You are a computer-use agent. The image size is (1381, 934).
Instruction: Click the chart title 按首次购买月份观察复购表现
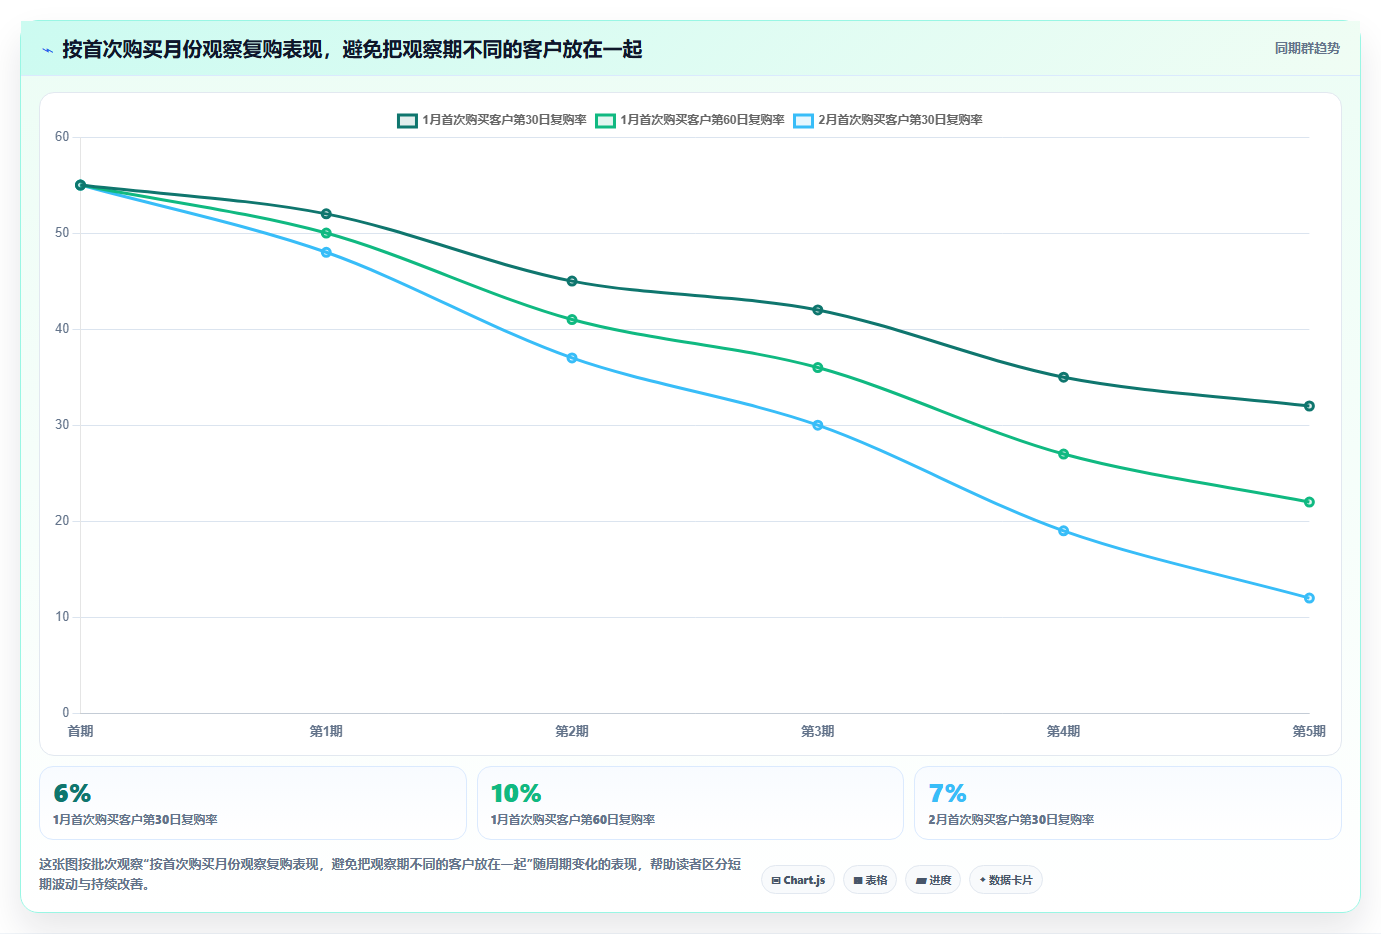tap(352, 49)
